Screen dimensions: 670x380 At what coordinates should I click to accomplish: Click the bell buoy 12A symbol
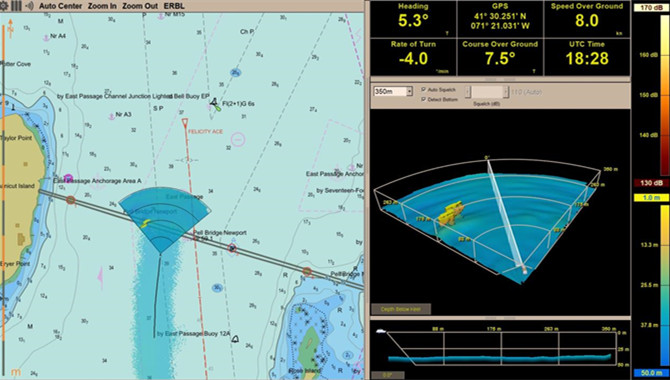click(235, 339)
